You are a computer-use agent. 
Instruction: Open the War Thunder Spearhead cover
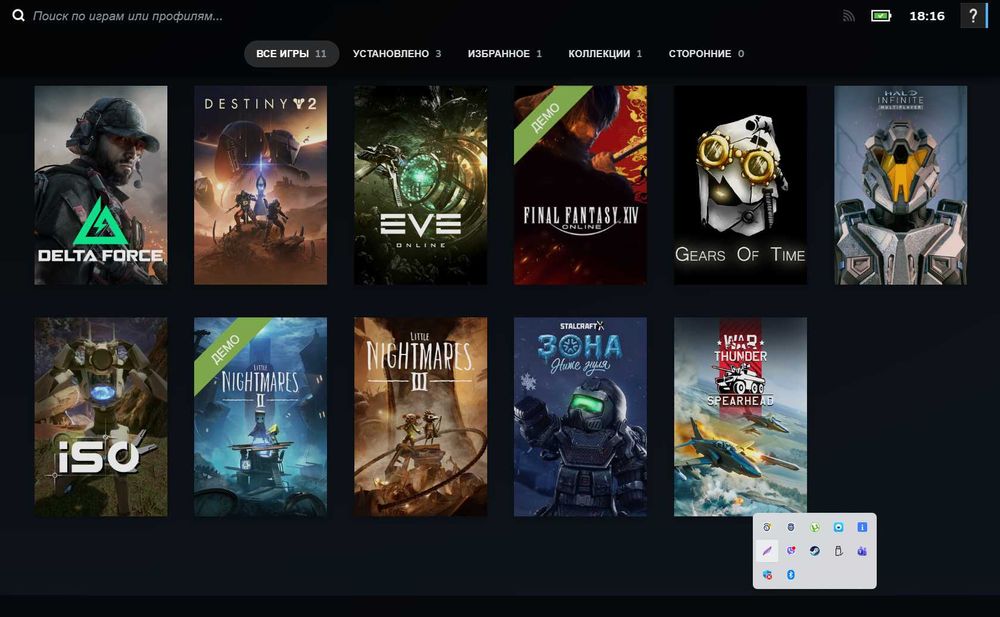coord(740,417)
